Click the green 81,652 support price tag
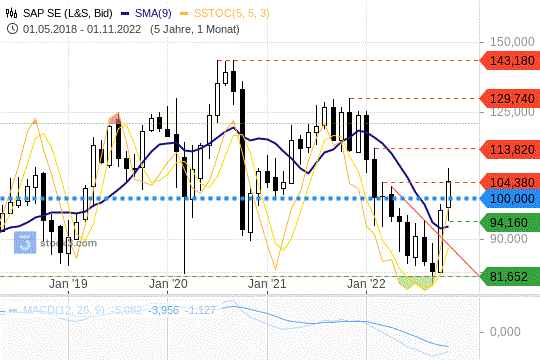Screen dimensions: 540x360 (x=510, y=276)
